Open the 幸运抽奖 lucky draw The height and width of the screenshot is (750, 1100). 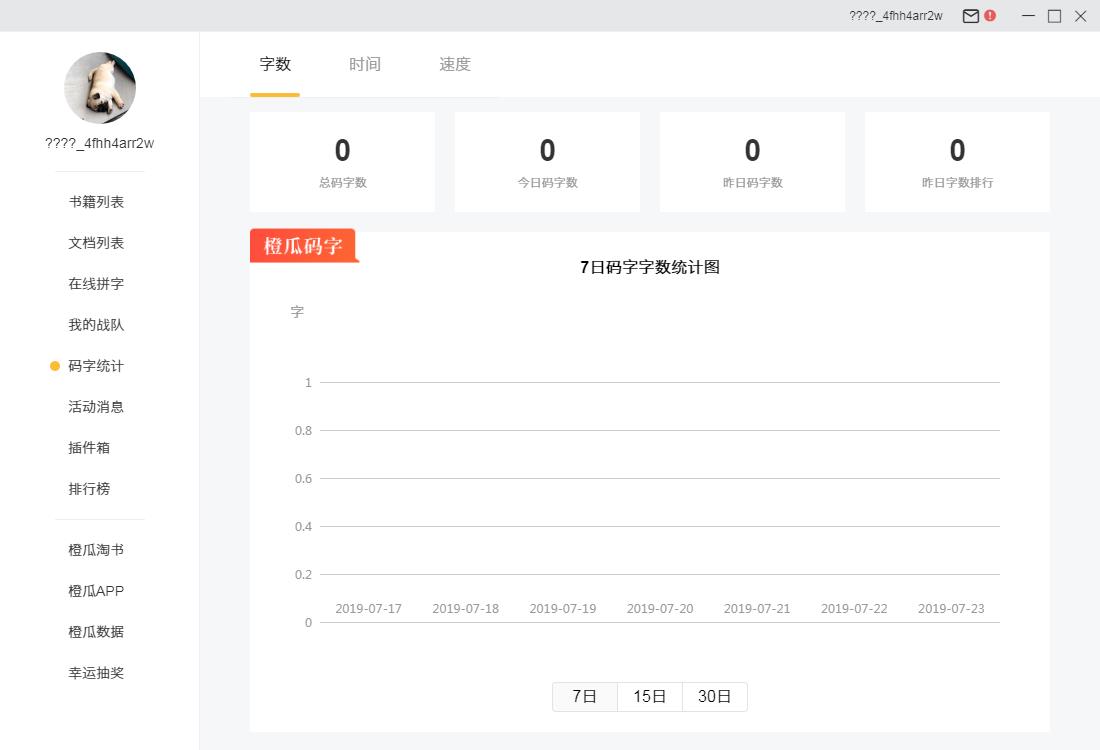(96, 673)
